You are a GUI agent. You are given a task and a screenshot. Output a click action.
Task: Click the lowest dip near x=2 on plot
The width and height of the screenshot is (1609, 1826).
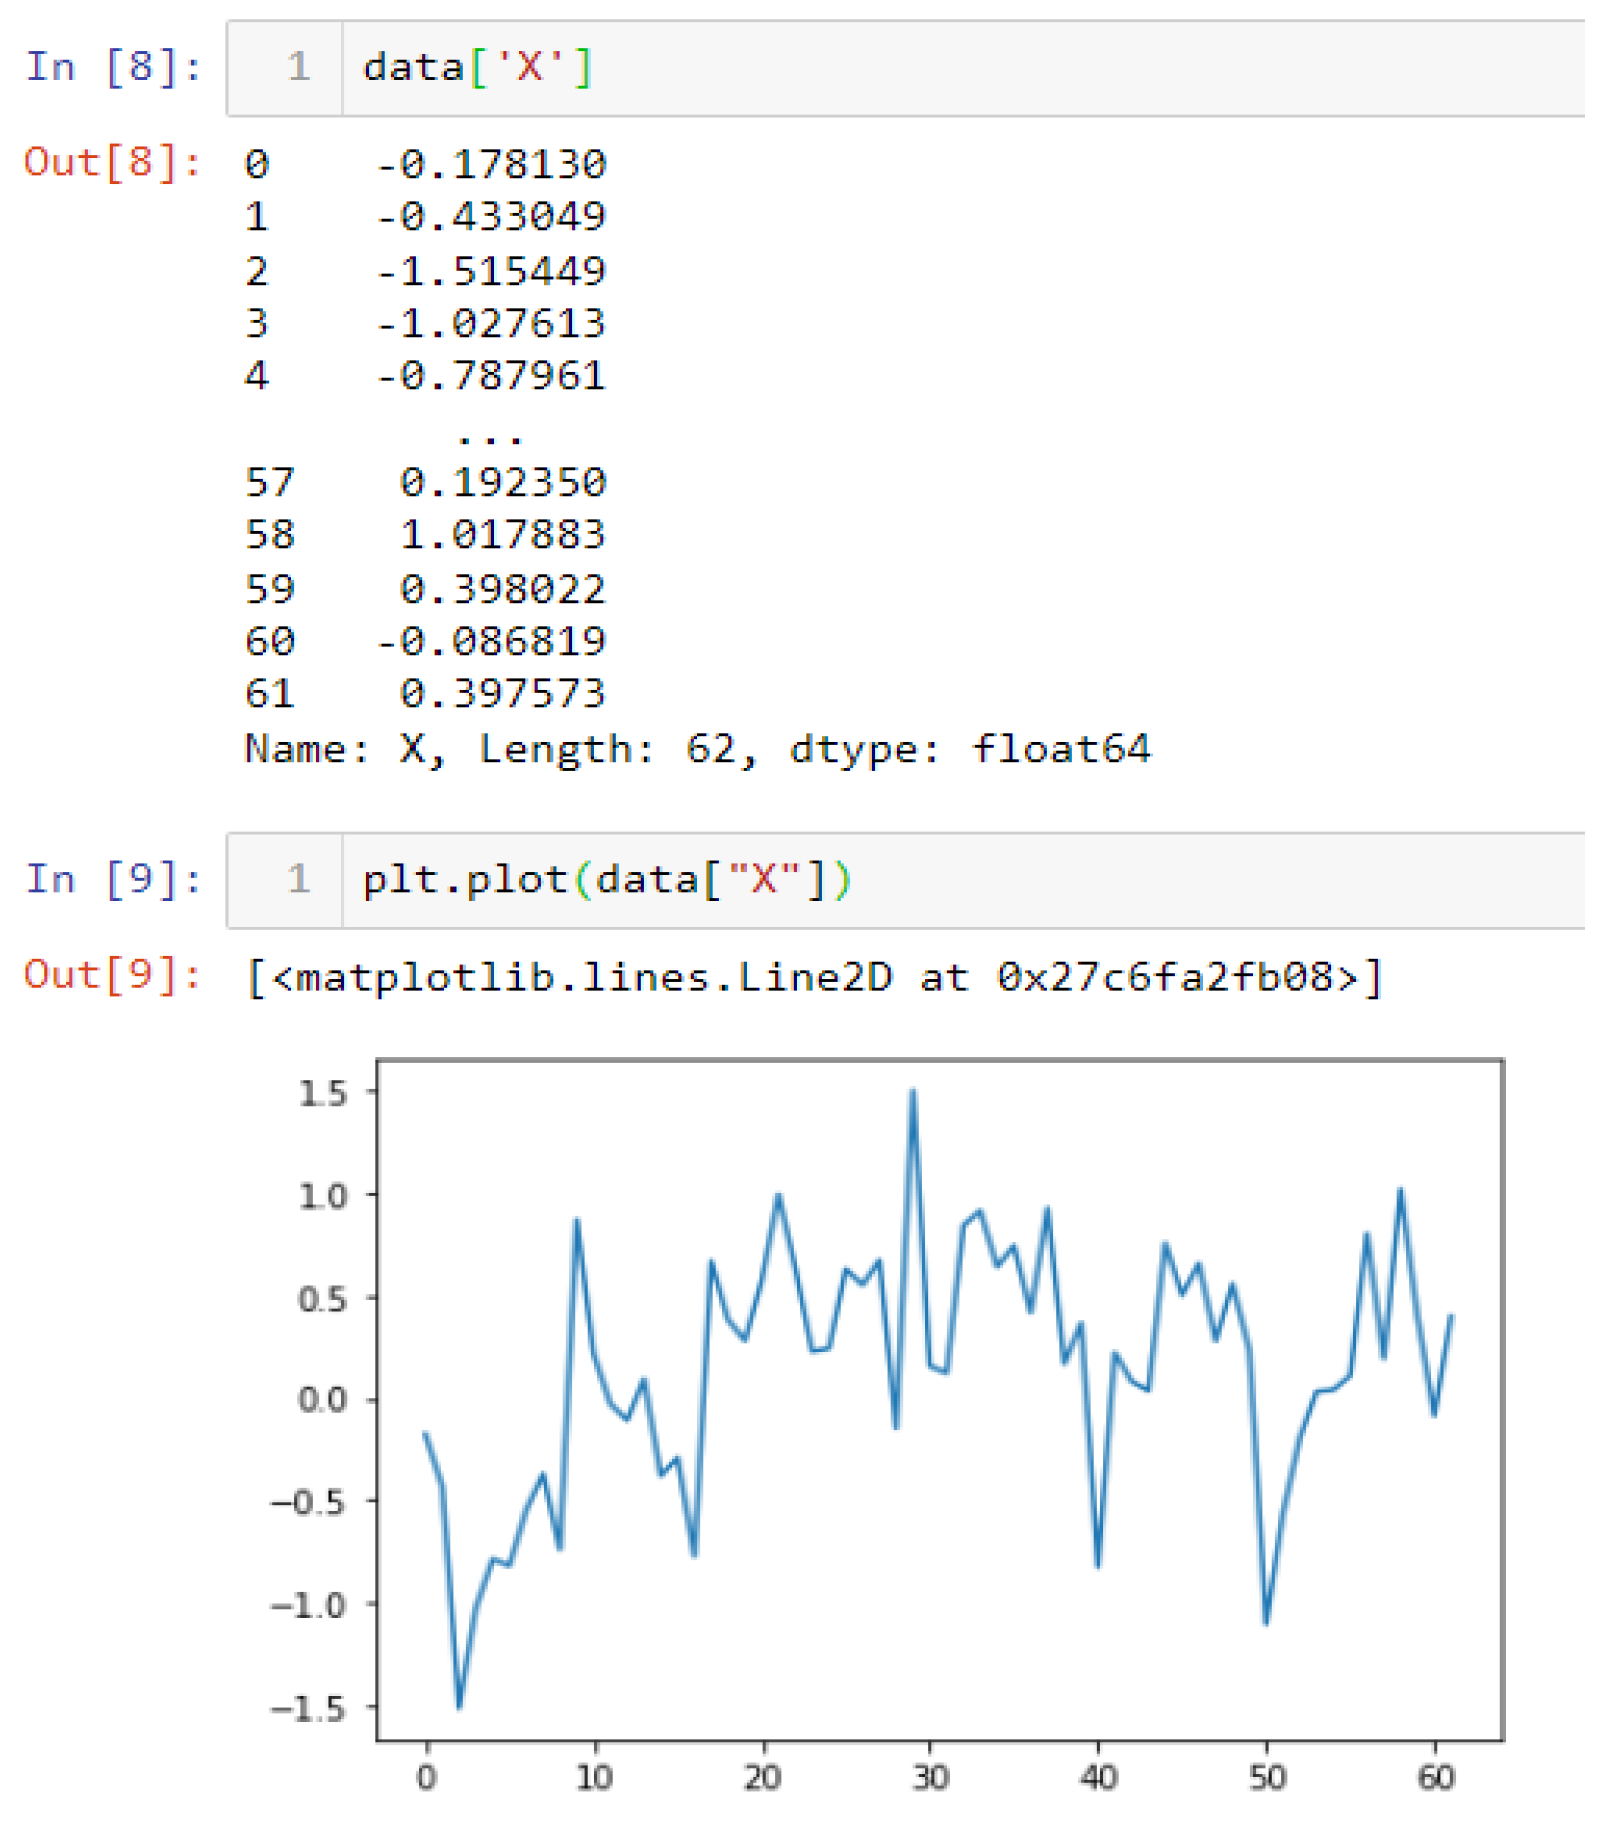[x=459, y=1706]
